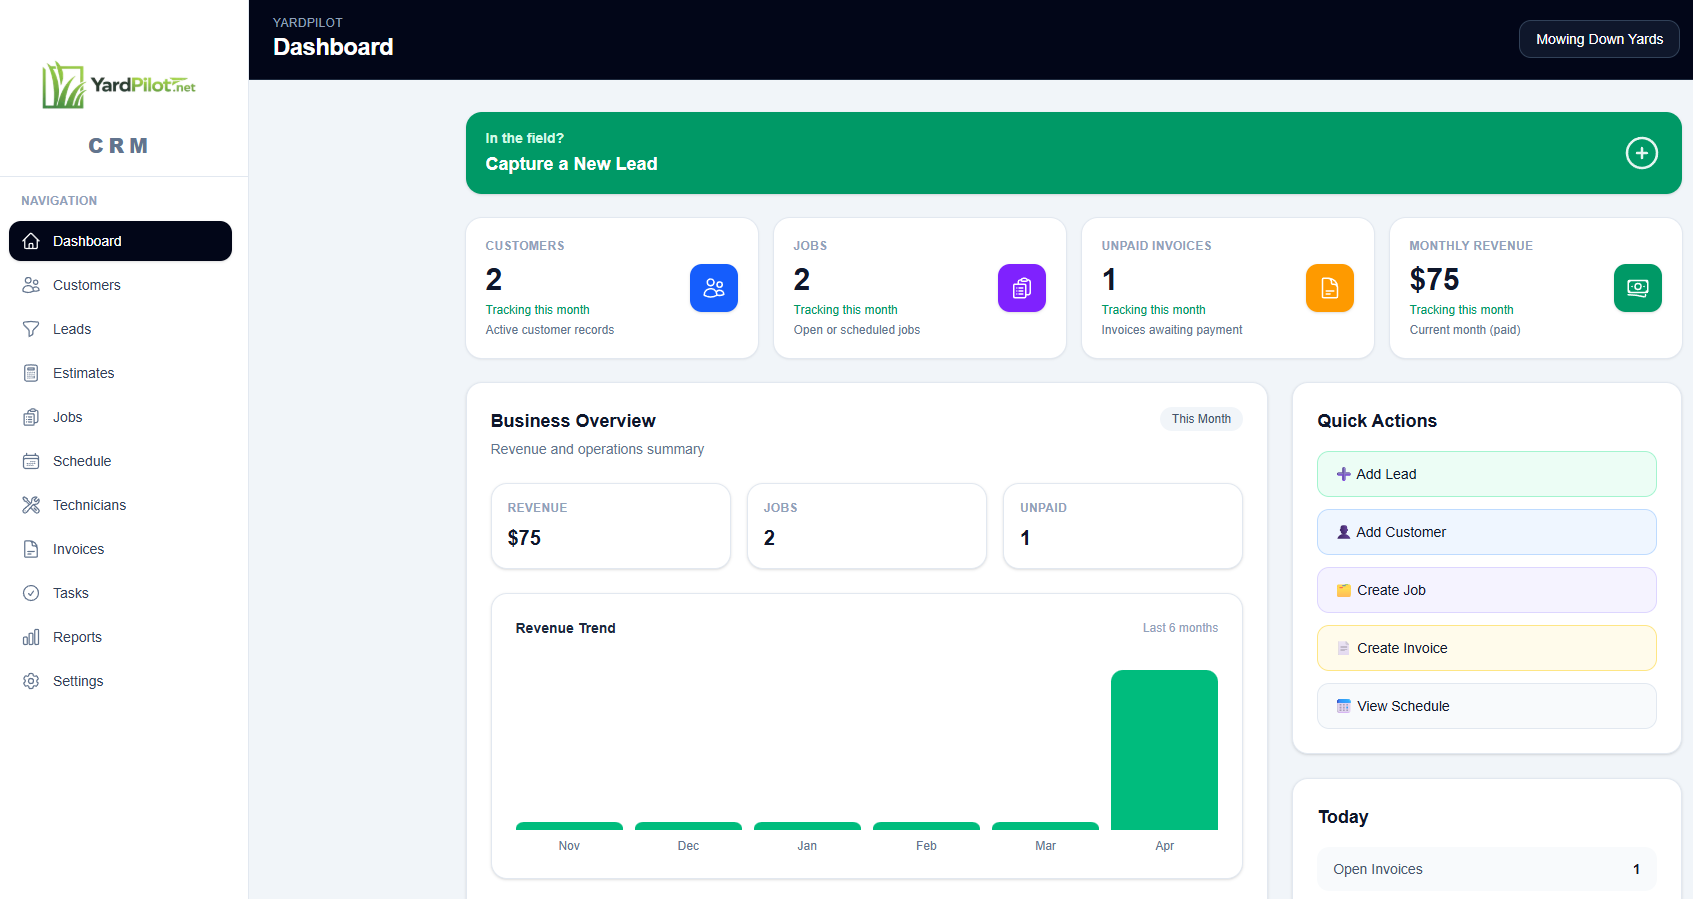Click the purple Jobs card icon
Viewport: 1693px width, 899px height.
pyautogui.click(x=1022, y=288)
